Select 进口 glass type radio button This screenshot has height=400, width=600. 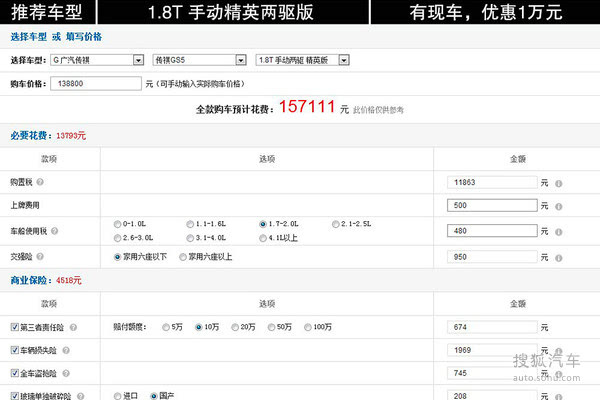pyautogui.click(x=118, y=396)
